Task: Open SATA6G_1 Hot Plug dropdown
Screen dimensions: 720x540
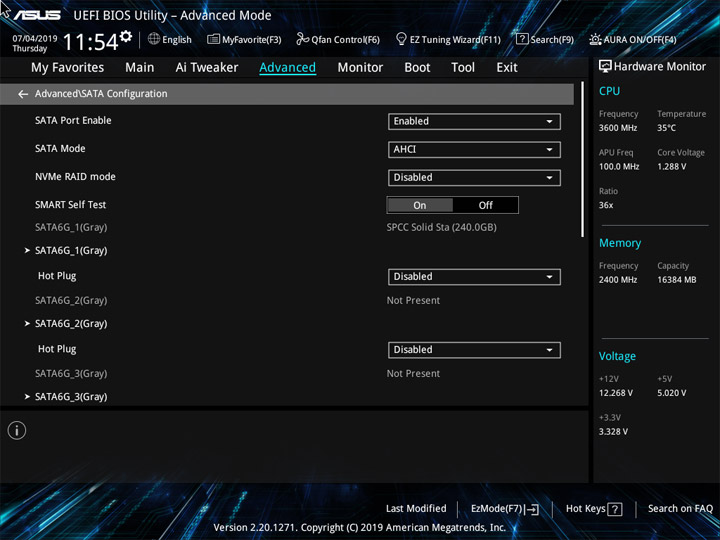Action: click(474, 277)
